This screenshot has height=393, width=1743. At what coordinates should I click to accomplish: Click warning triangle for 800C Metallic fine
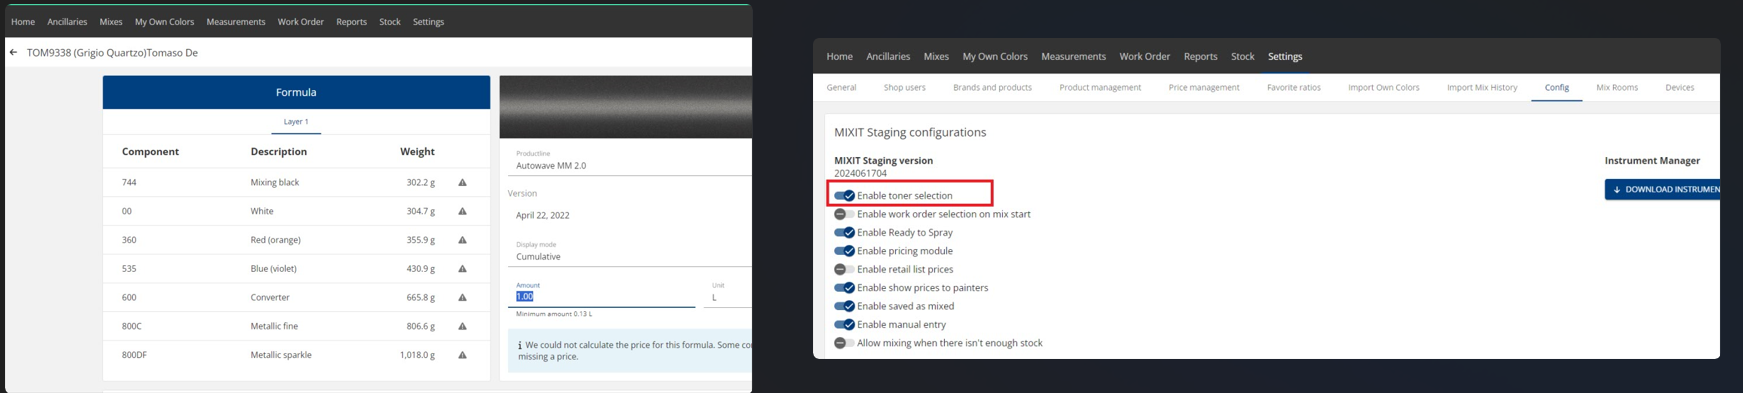(x=462, y=326)
